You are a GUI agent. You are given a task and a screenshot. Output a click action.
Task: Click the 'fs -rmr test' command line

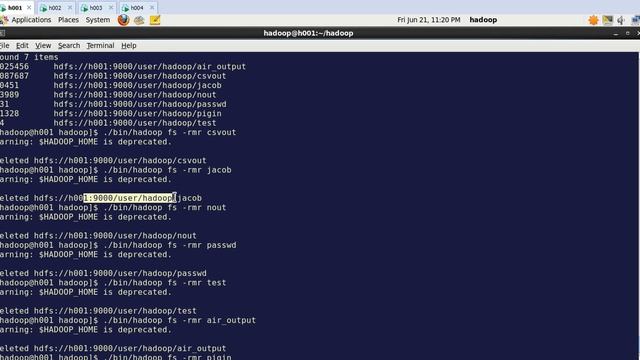pos(113,282)
